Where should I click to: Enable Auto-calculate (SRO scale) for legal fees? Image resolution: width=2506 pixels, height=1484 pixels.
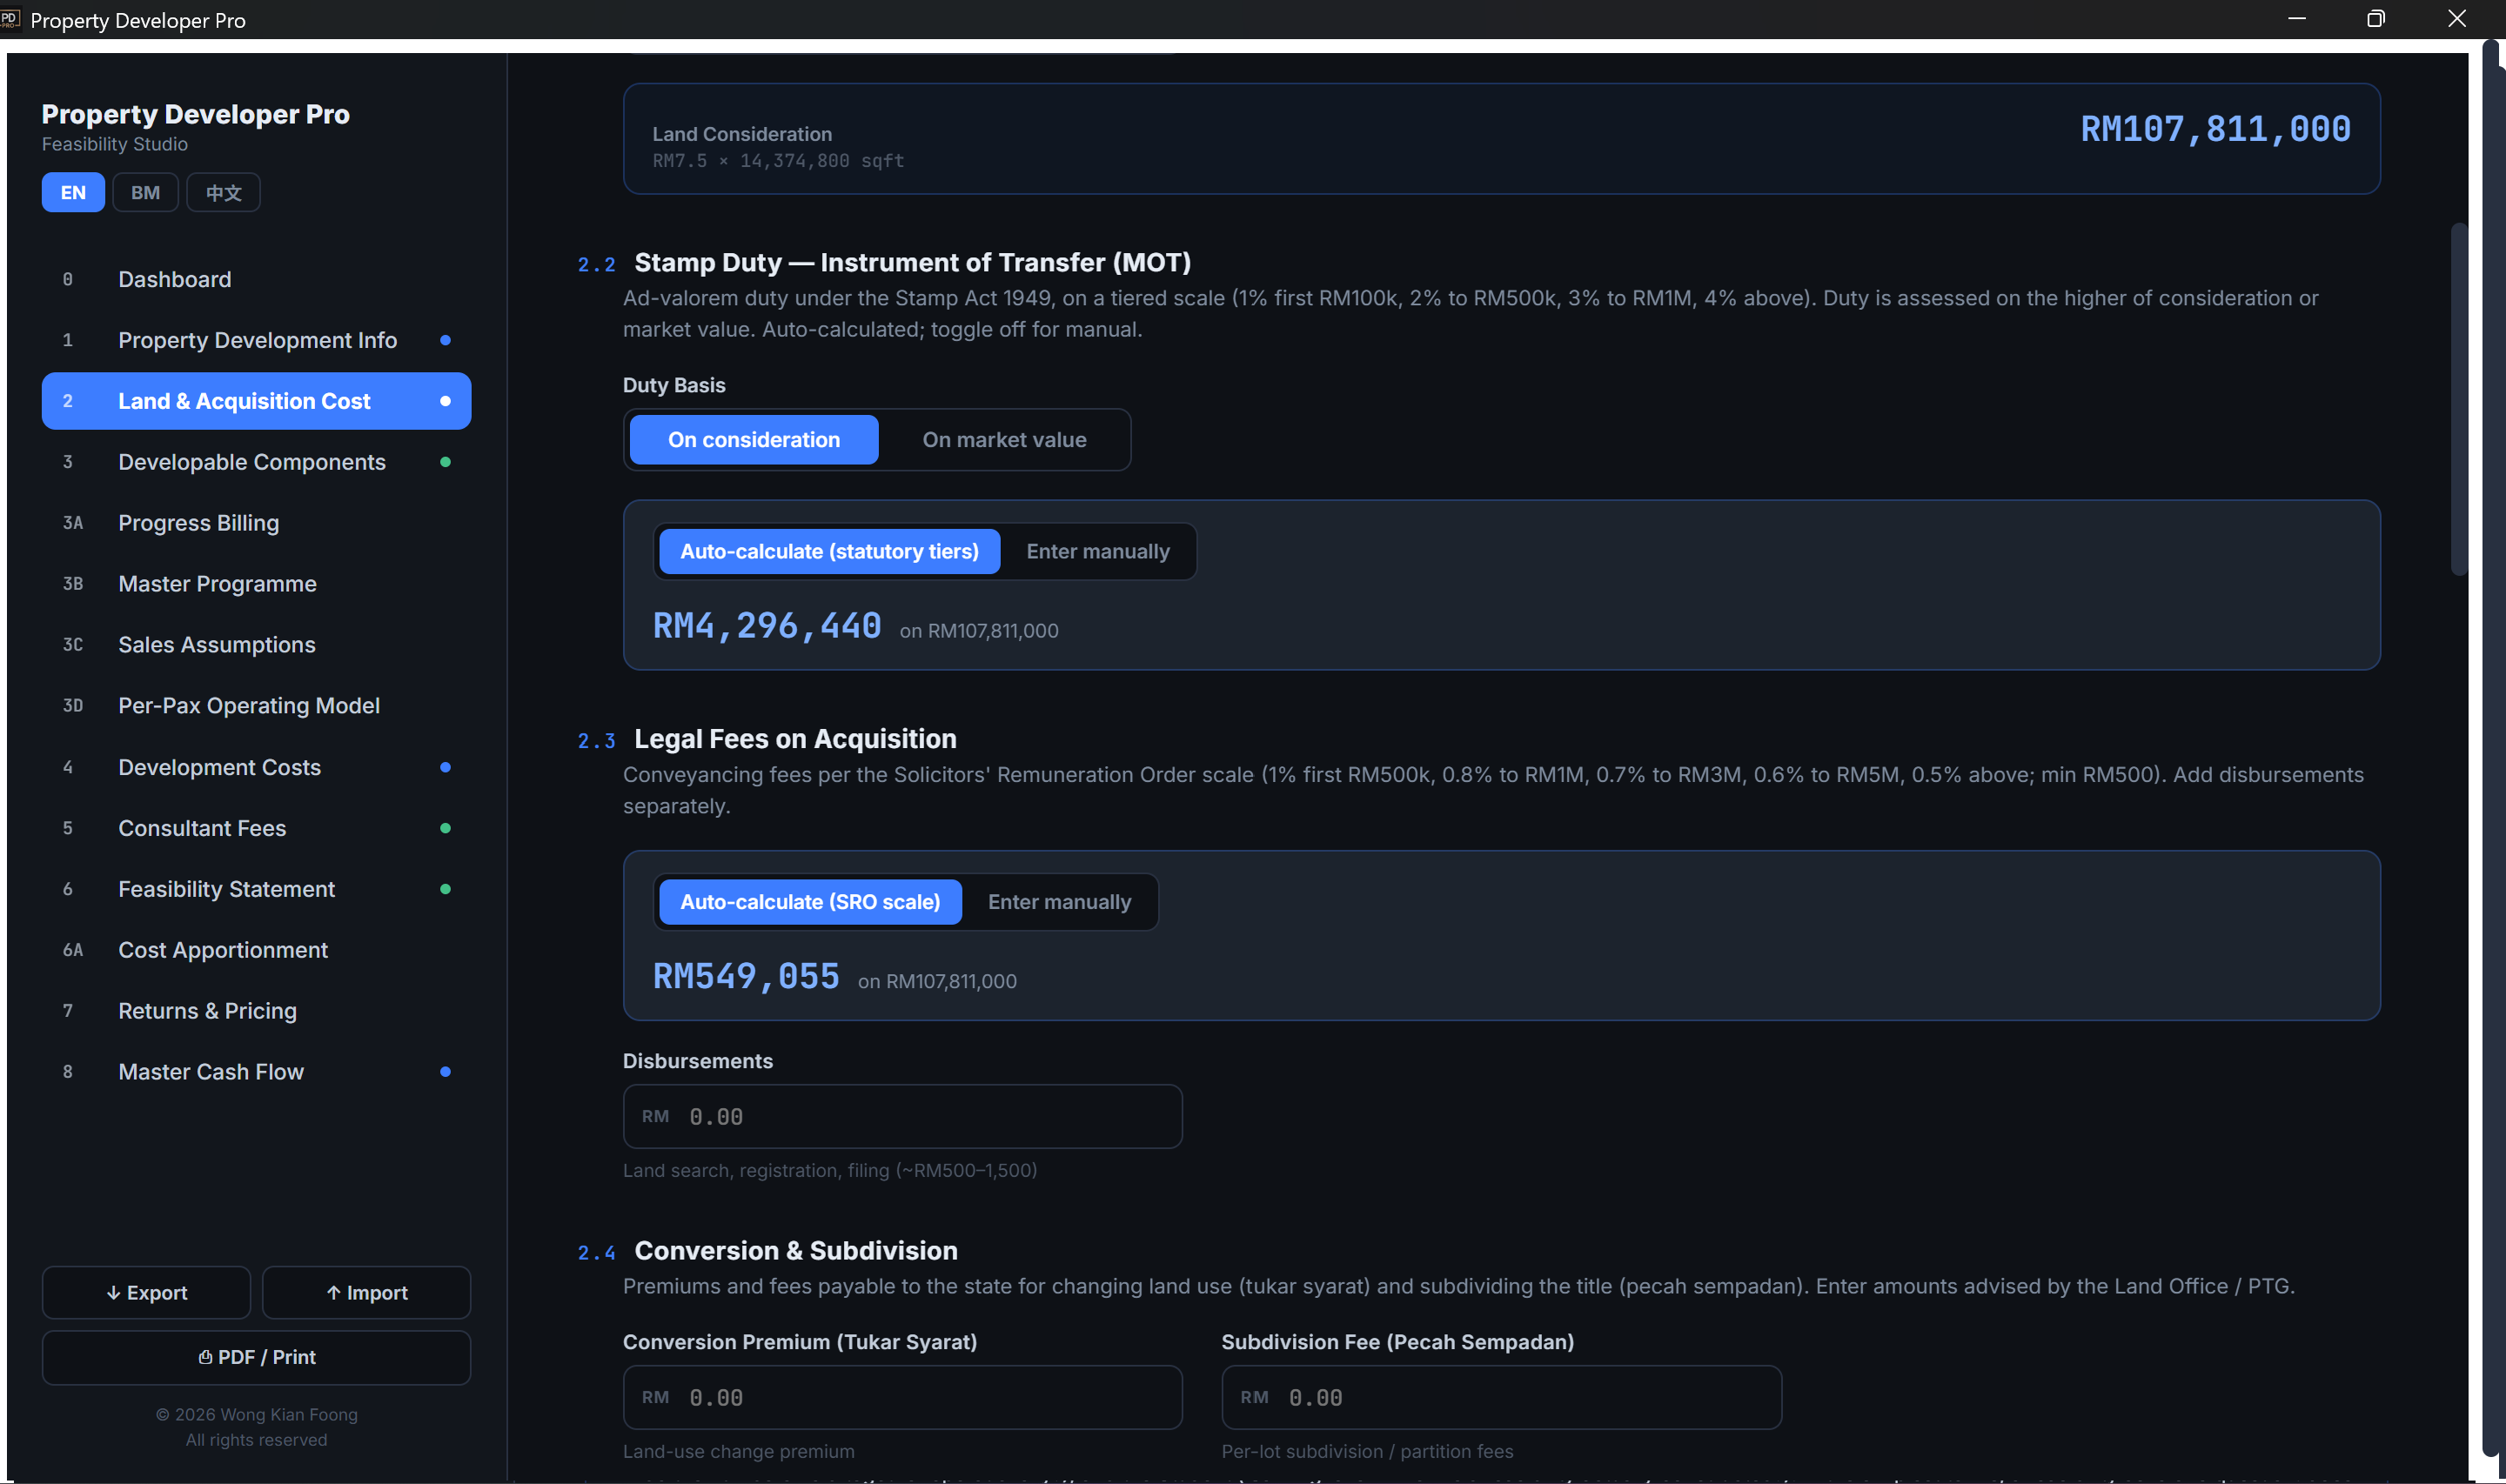810,902
